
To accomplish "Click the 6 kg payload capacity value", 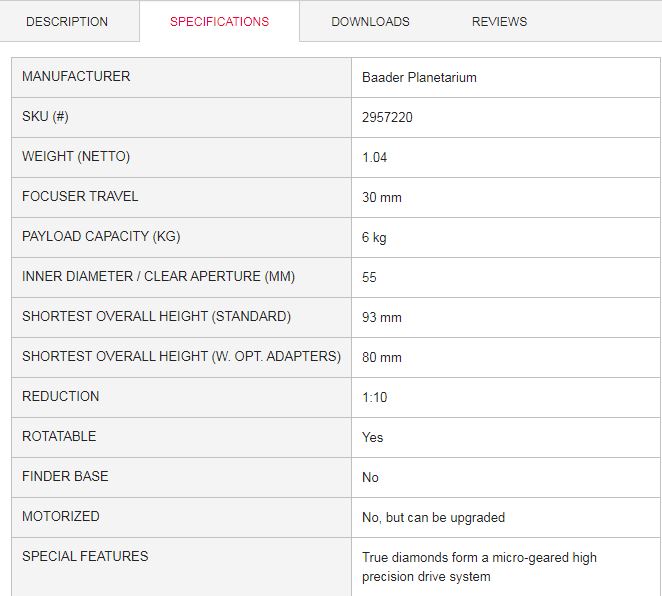I will coord(374,237).
